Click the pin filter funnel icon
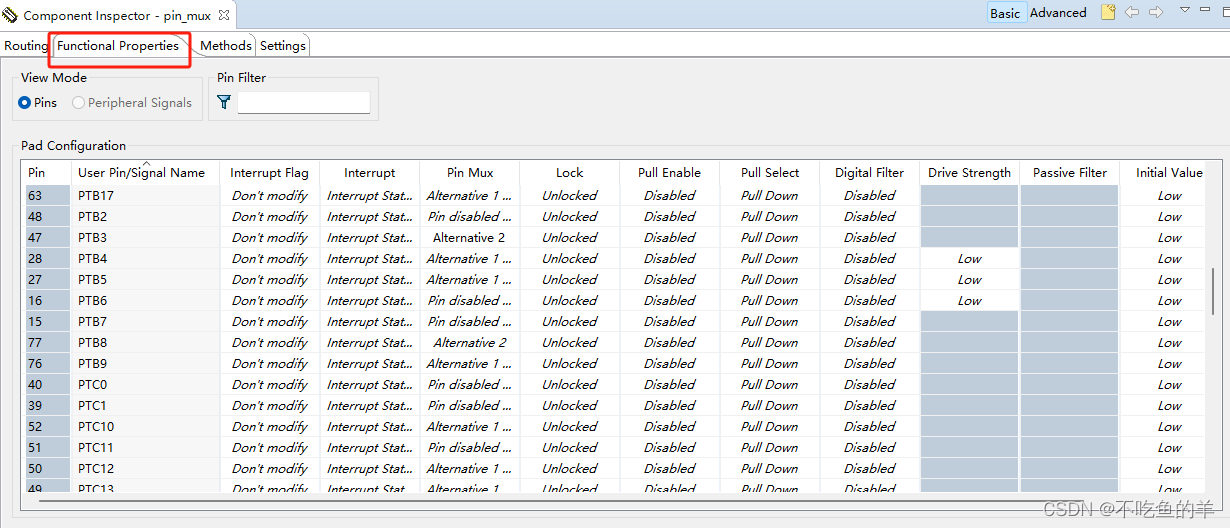This screenshot has height=528, width=1230. [224, 102]
